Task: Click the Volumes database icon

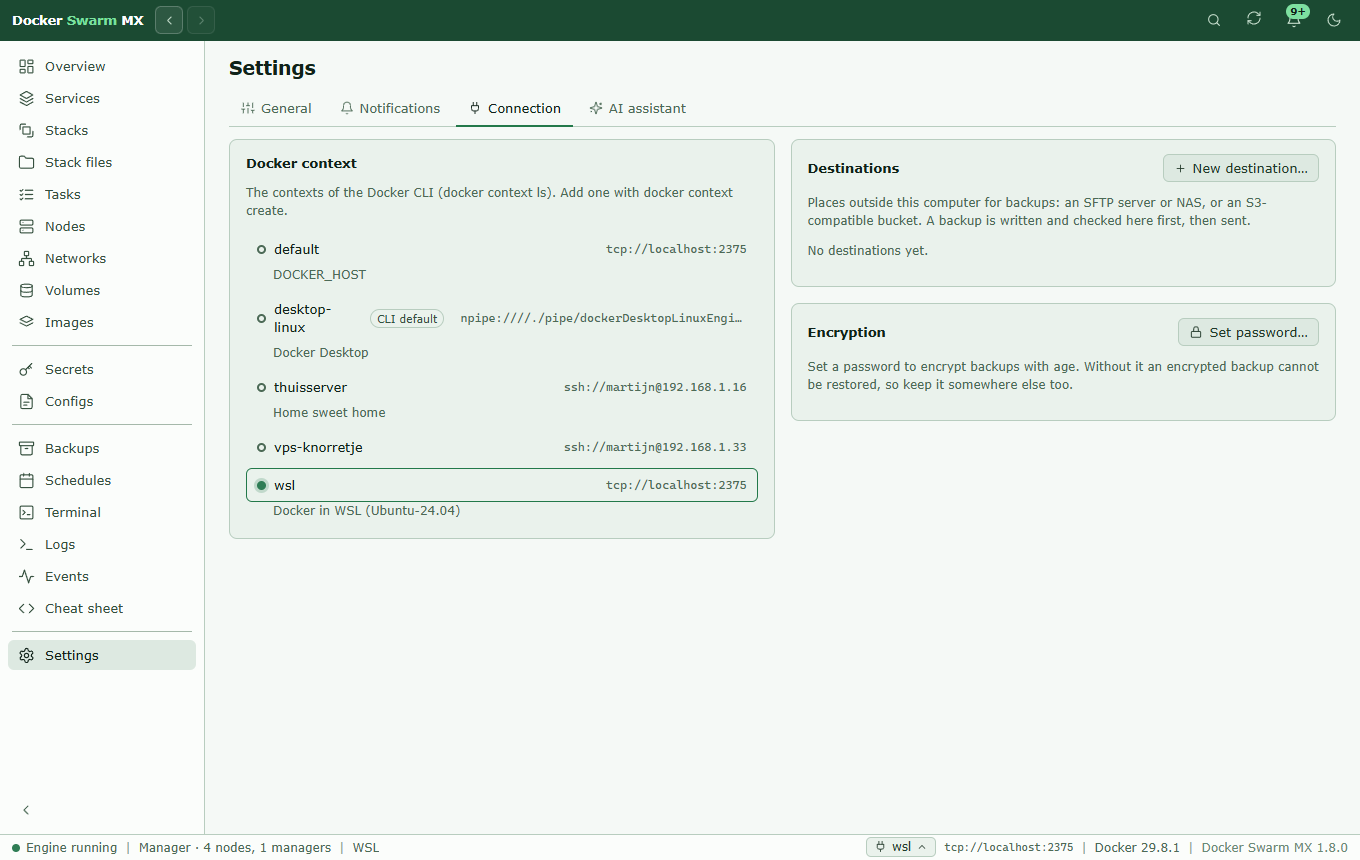Action: tap(27, 290)
